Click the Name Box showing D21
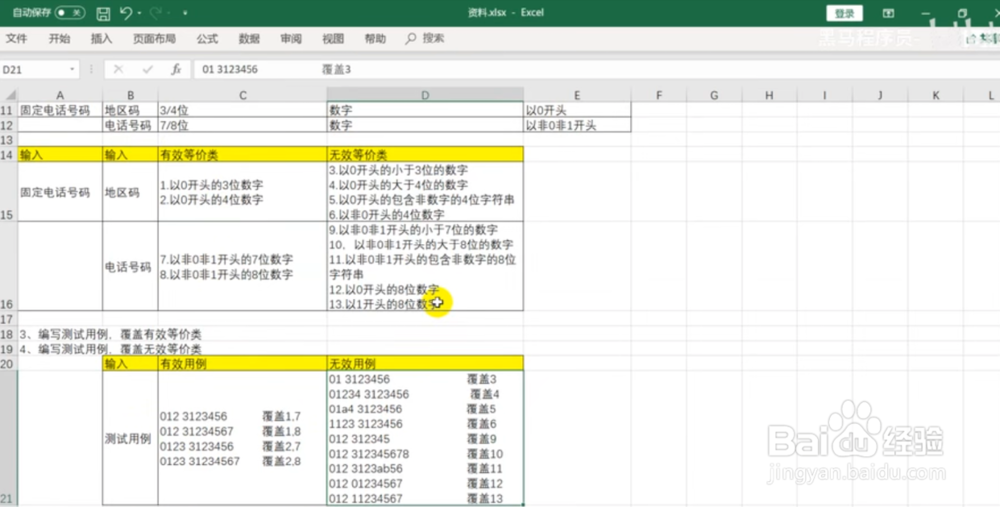This screenshot has height=507, width=1000. pyautogui.click(x=33, y=70)
